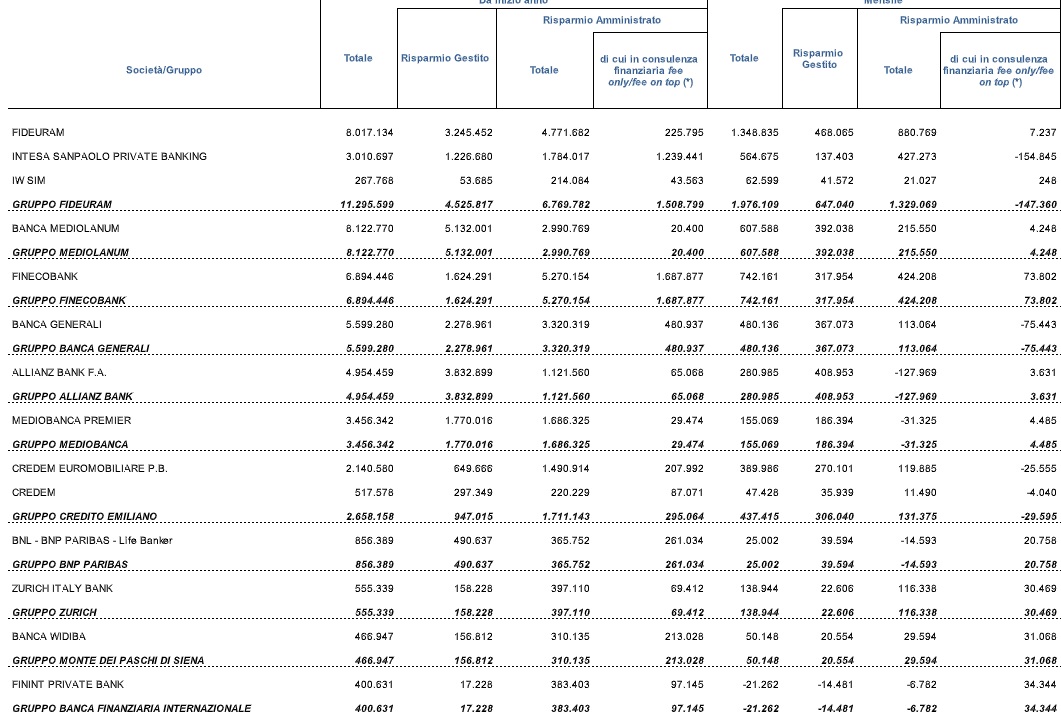Select the cell showing 3.010.697
Screen dimensions: 1061x726
tap(369, 156)
